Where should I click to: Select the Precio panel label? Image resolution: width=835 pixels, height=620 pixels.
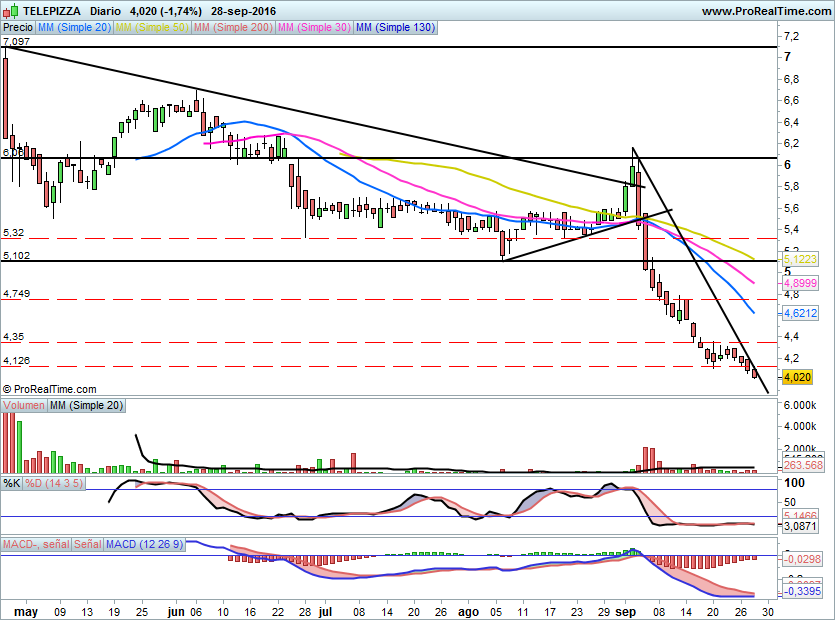point(17,28)
